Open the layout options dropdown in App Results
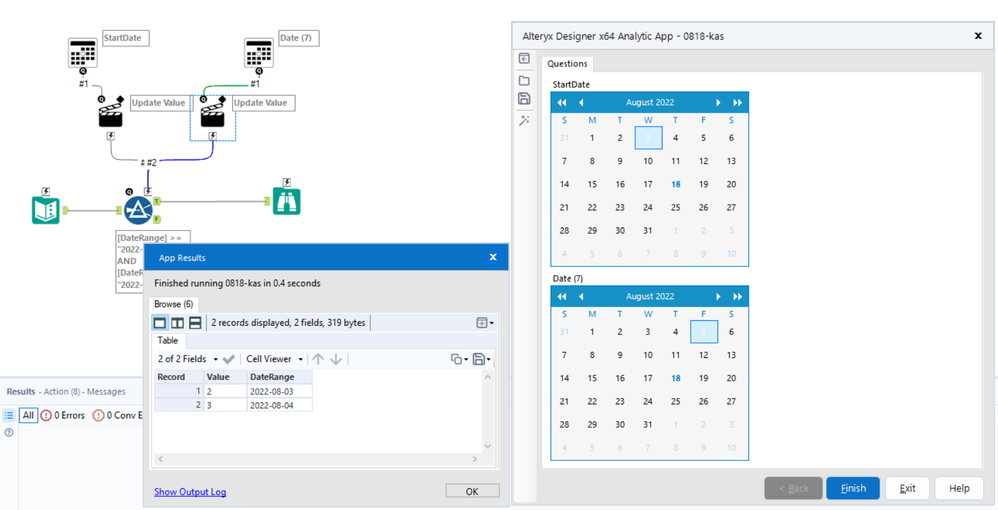 point(486,323)
